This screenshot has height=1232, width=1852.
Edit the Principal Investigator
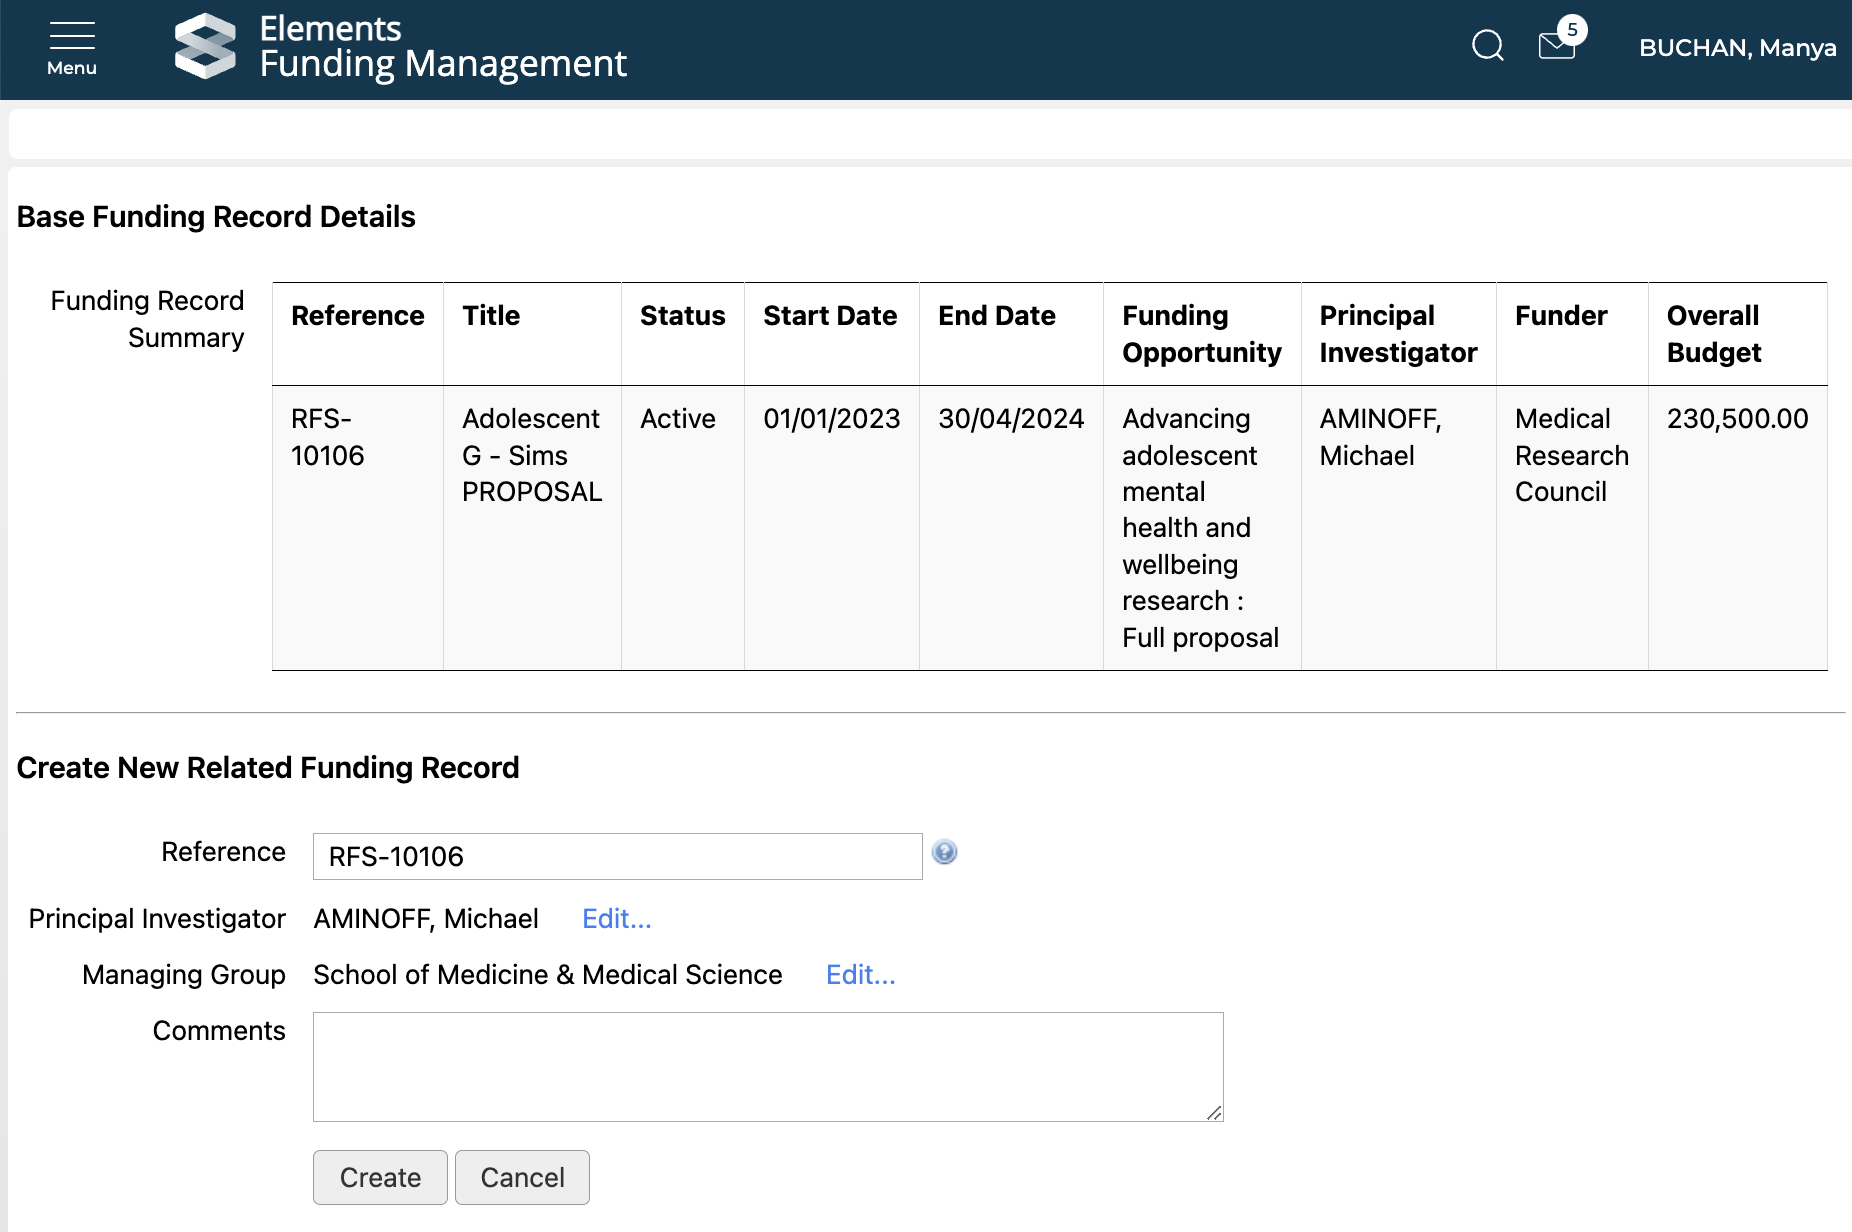click(616, 919)
